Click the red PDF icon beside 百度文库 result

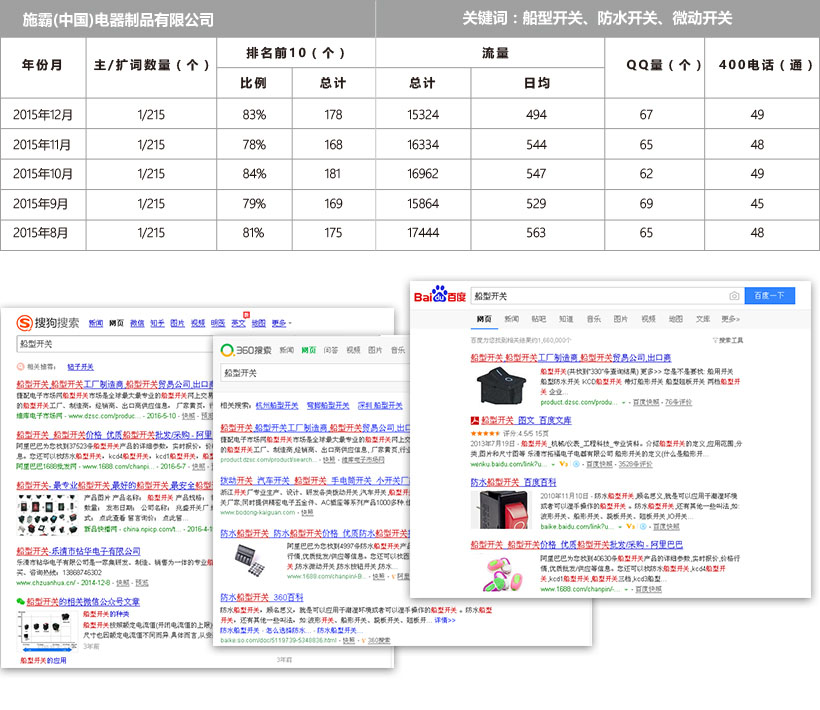(475, 420)
